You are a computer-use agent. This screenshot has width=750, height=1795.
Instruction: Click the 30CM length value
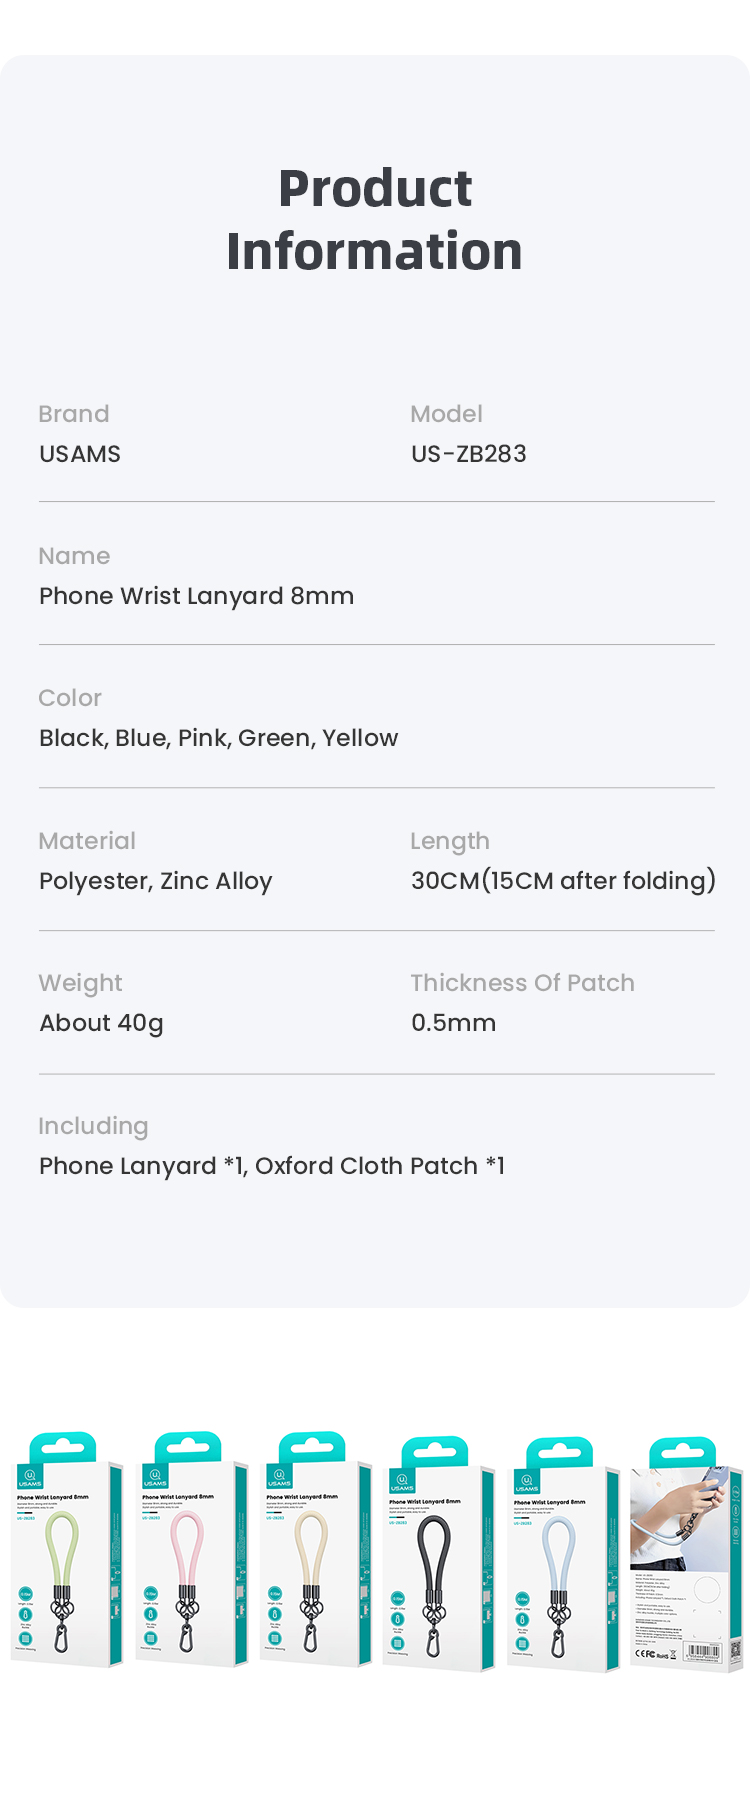[x=563, y=881]
